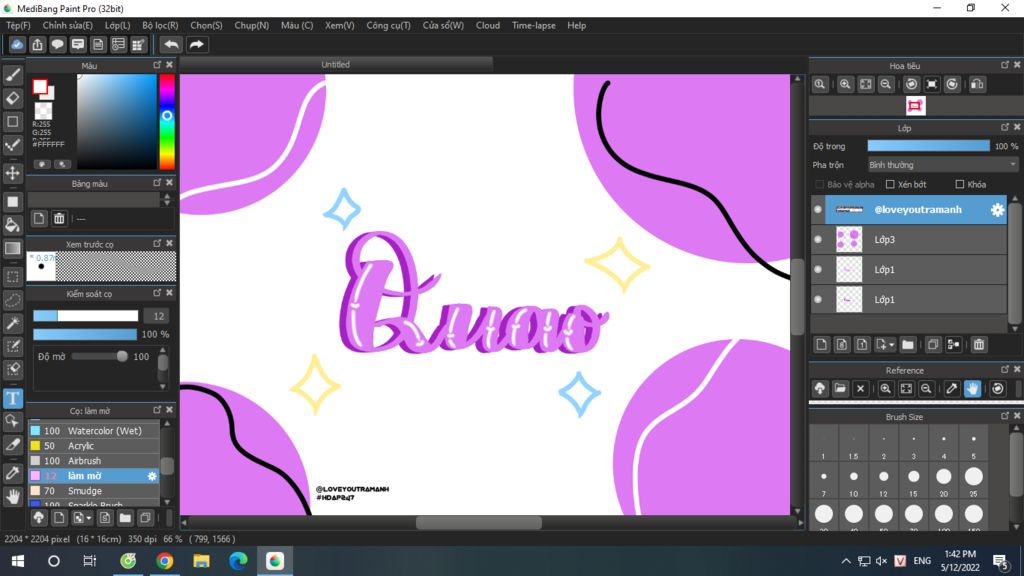1024x576 pixels.
Task: Select the Eyedropper tool
Action: coord(12,473)
